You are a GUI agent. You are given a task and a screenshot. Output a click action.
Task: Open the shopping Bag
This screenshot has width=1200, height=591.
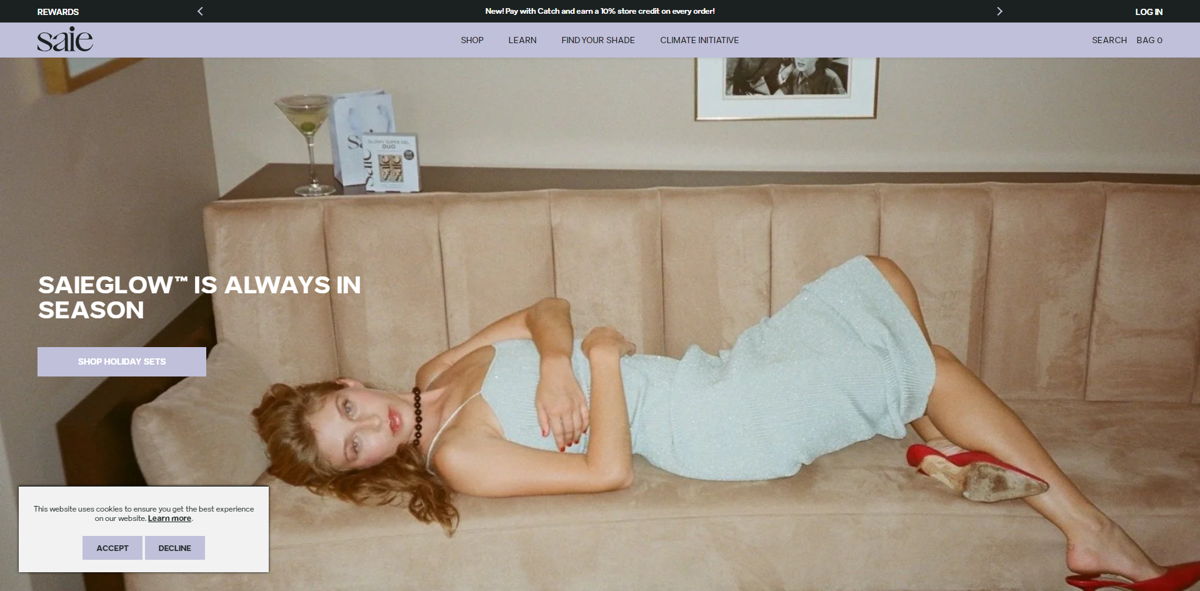pyautogui.click(x=1149, y=40)
